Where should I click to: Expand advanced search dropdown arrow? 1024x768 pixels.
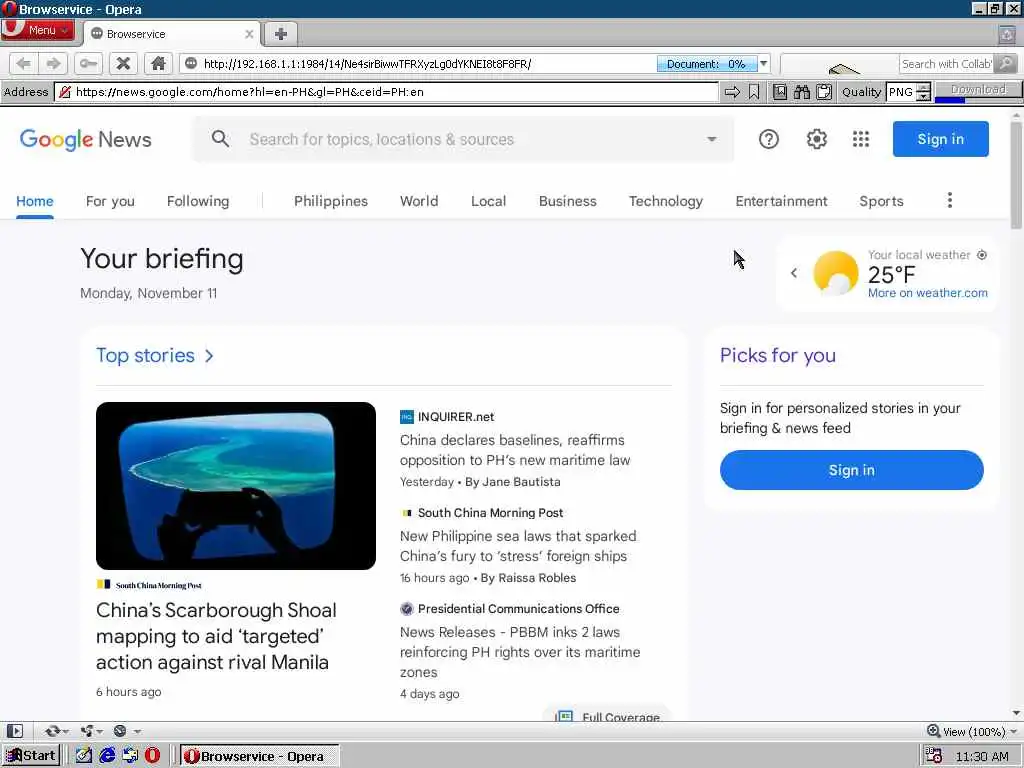click(712, 139)
